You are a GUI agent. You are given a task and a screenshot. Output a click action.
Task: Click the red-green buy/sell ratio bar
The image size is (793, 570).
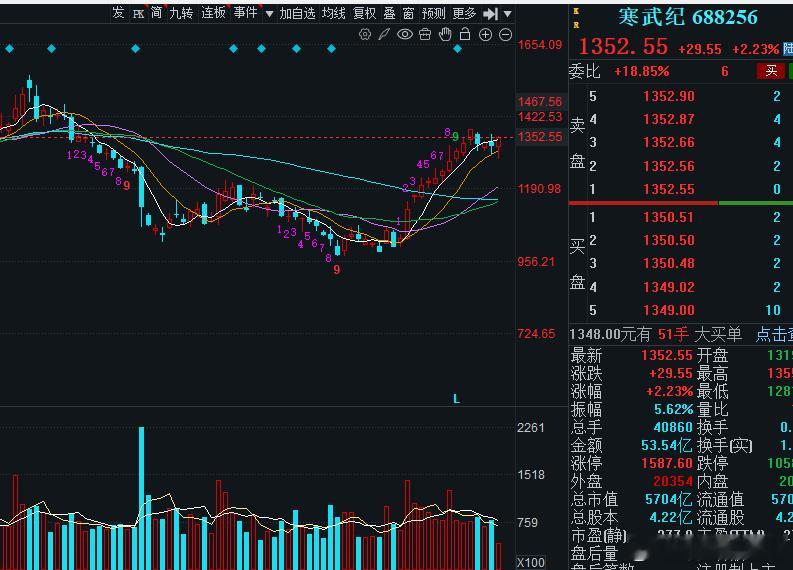click(681, 203)
